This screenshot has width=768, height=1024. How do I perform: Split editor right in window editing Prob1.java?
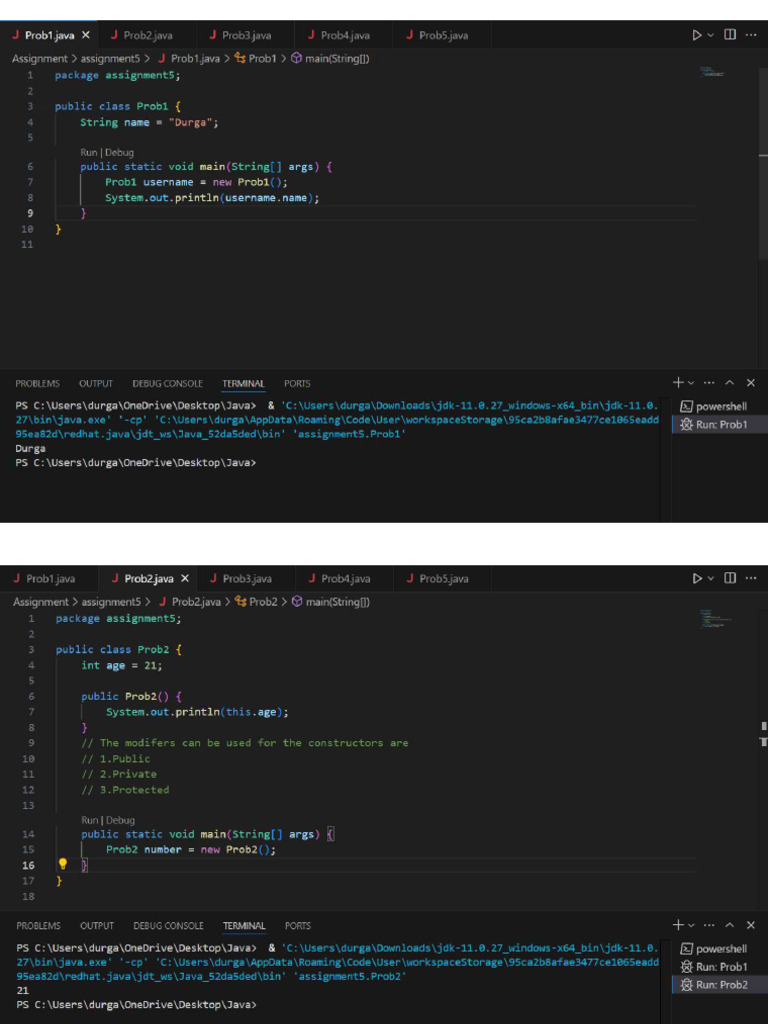pyautogui.click(x=730, y=35)
